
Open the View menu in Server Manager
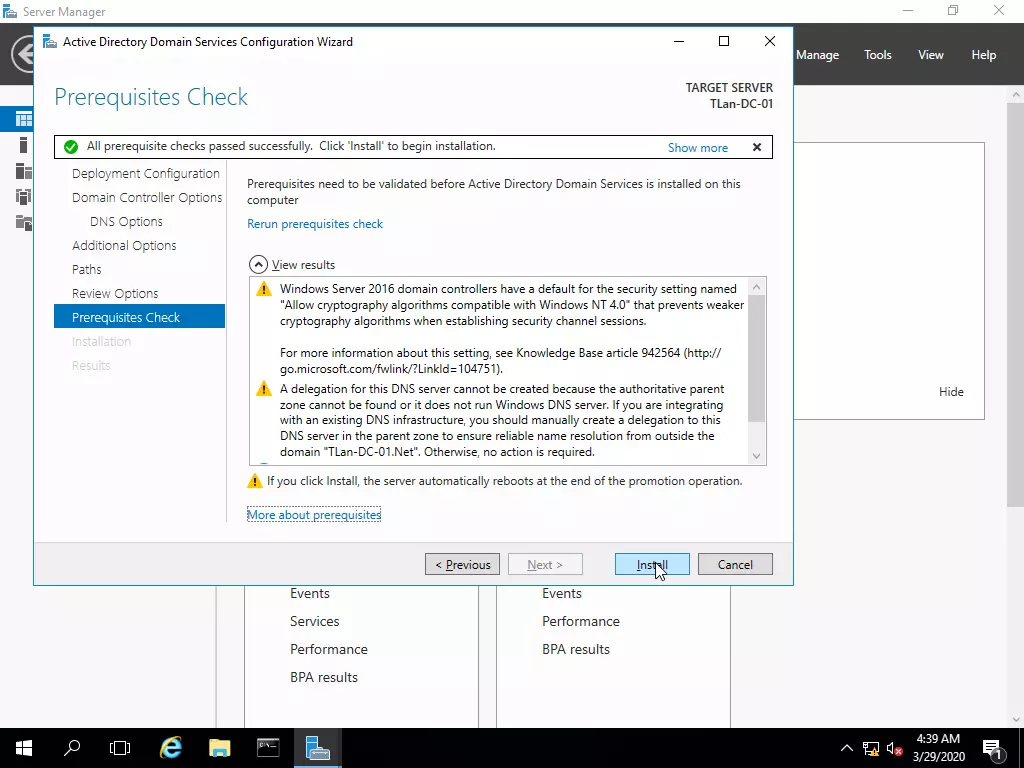click(x=930, y=55)
